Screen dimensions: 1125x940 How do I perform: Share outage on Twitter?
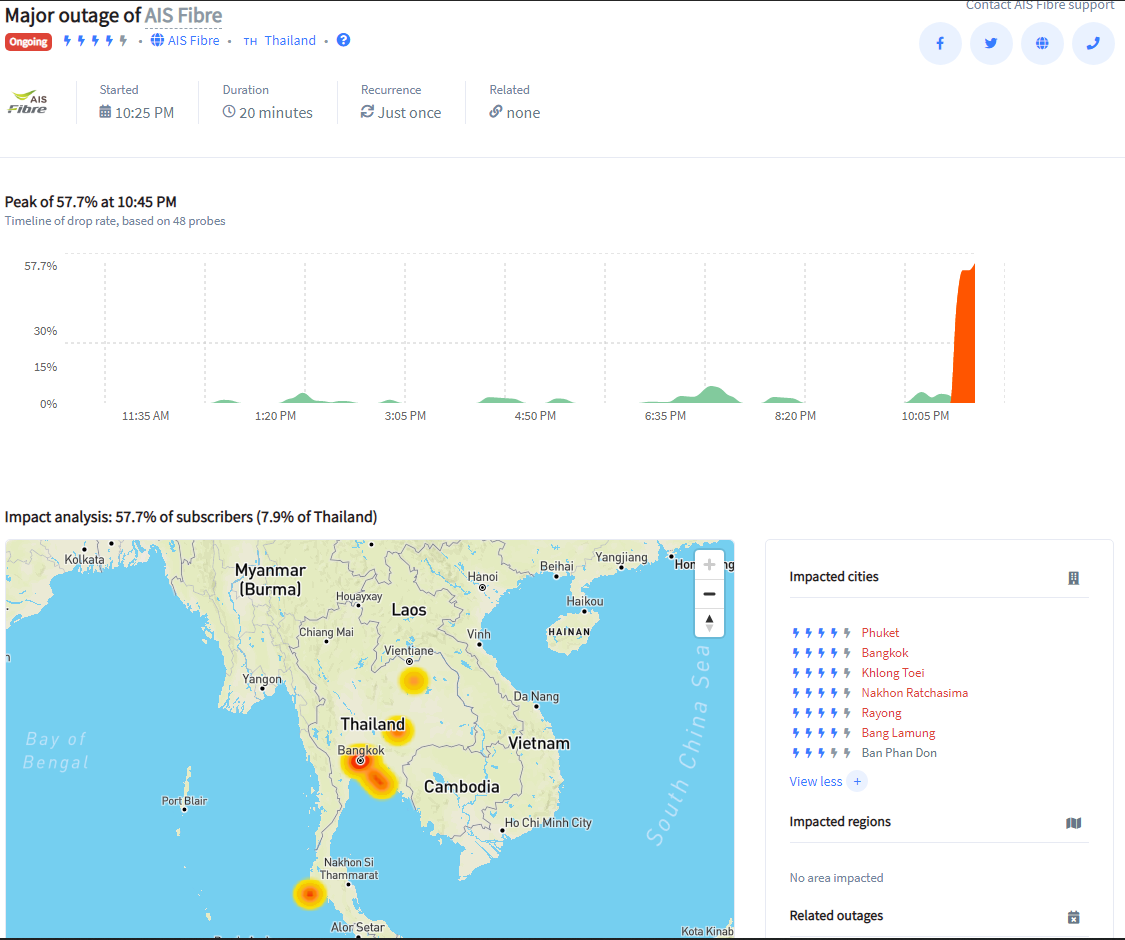[991, 43]
